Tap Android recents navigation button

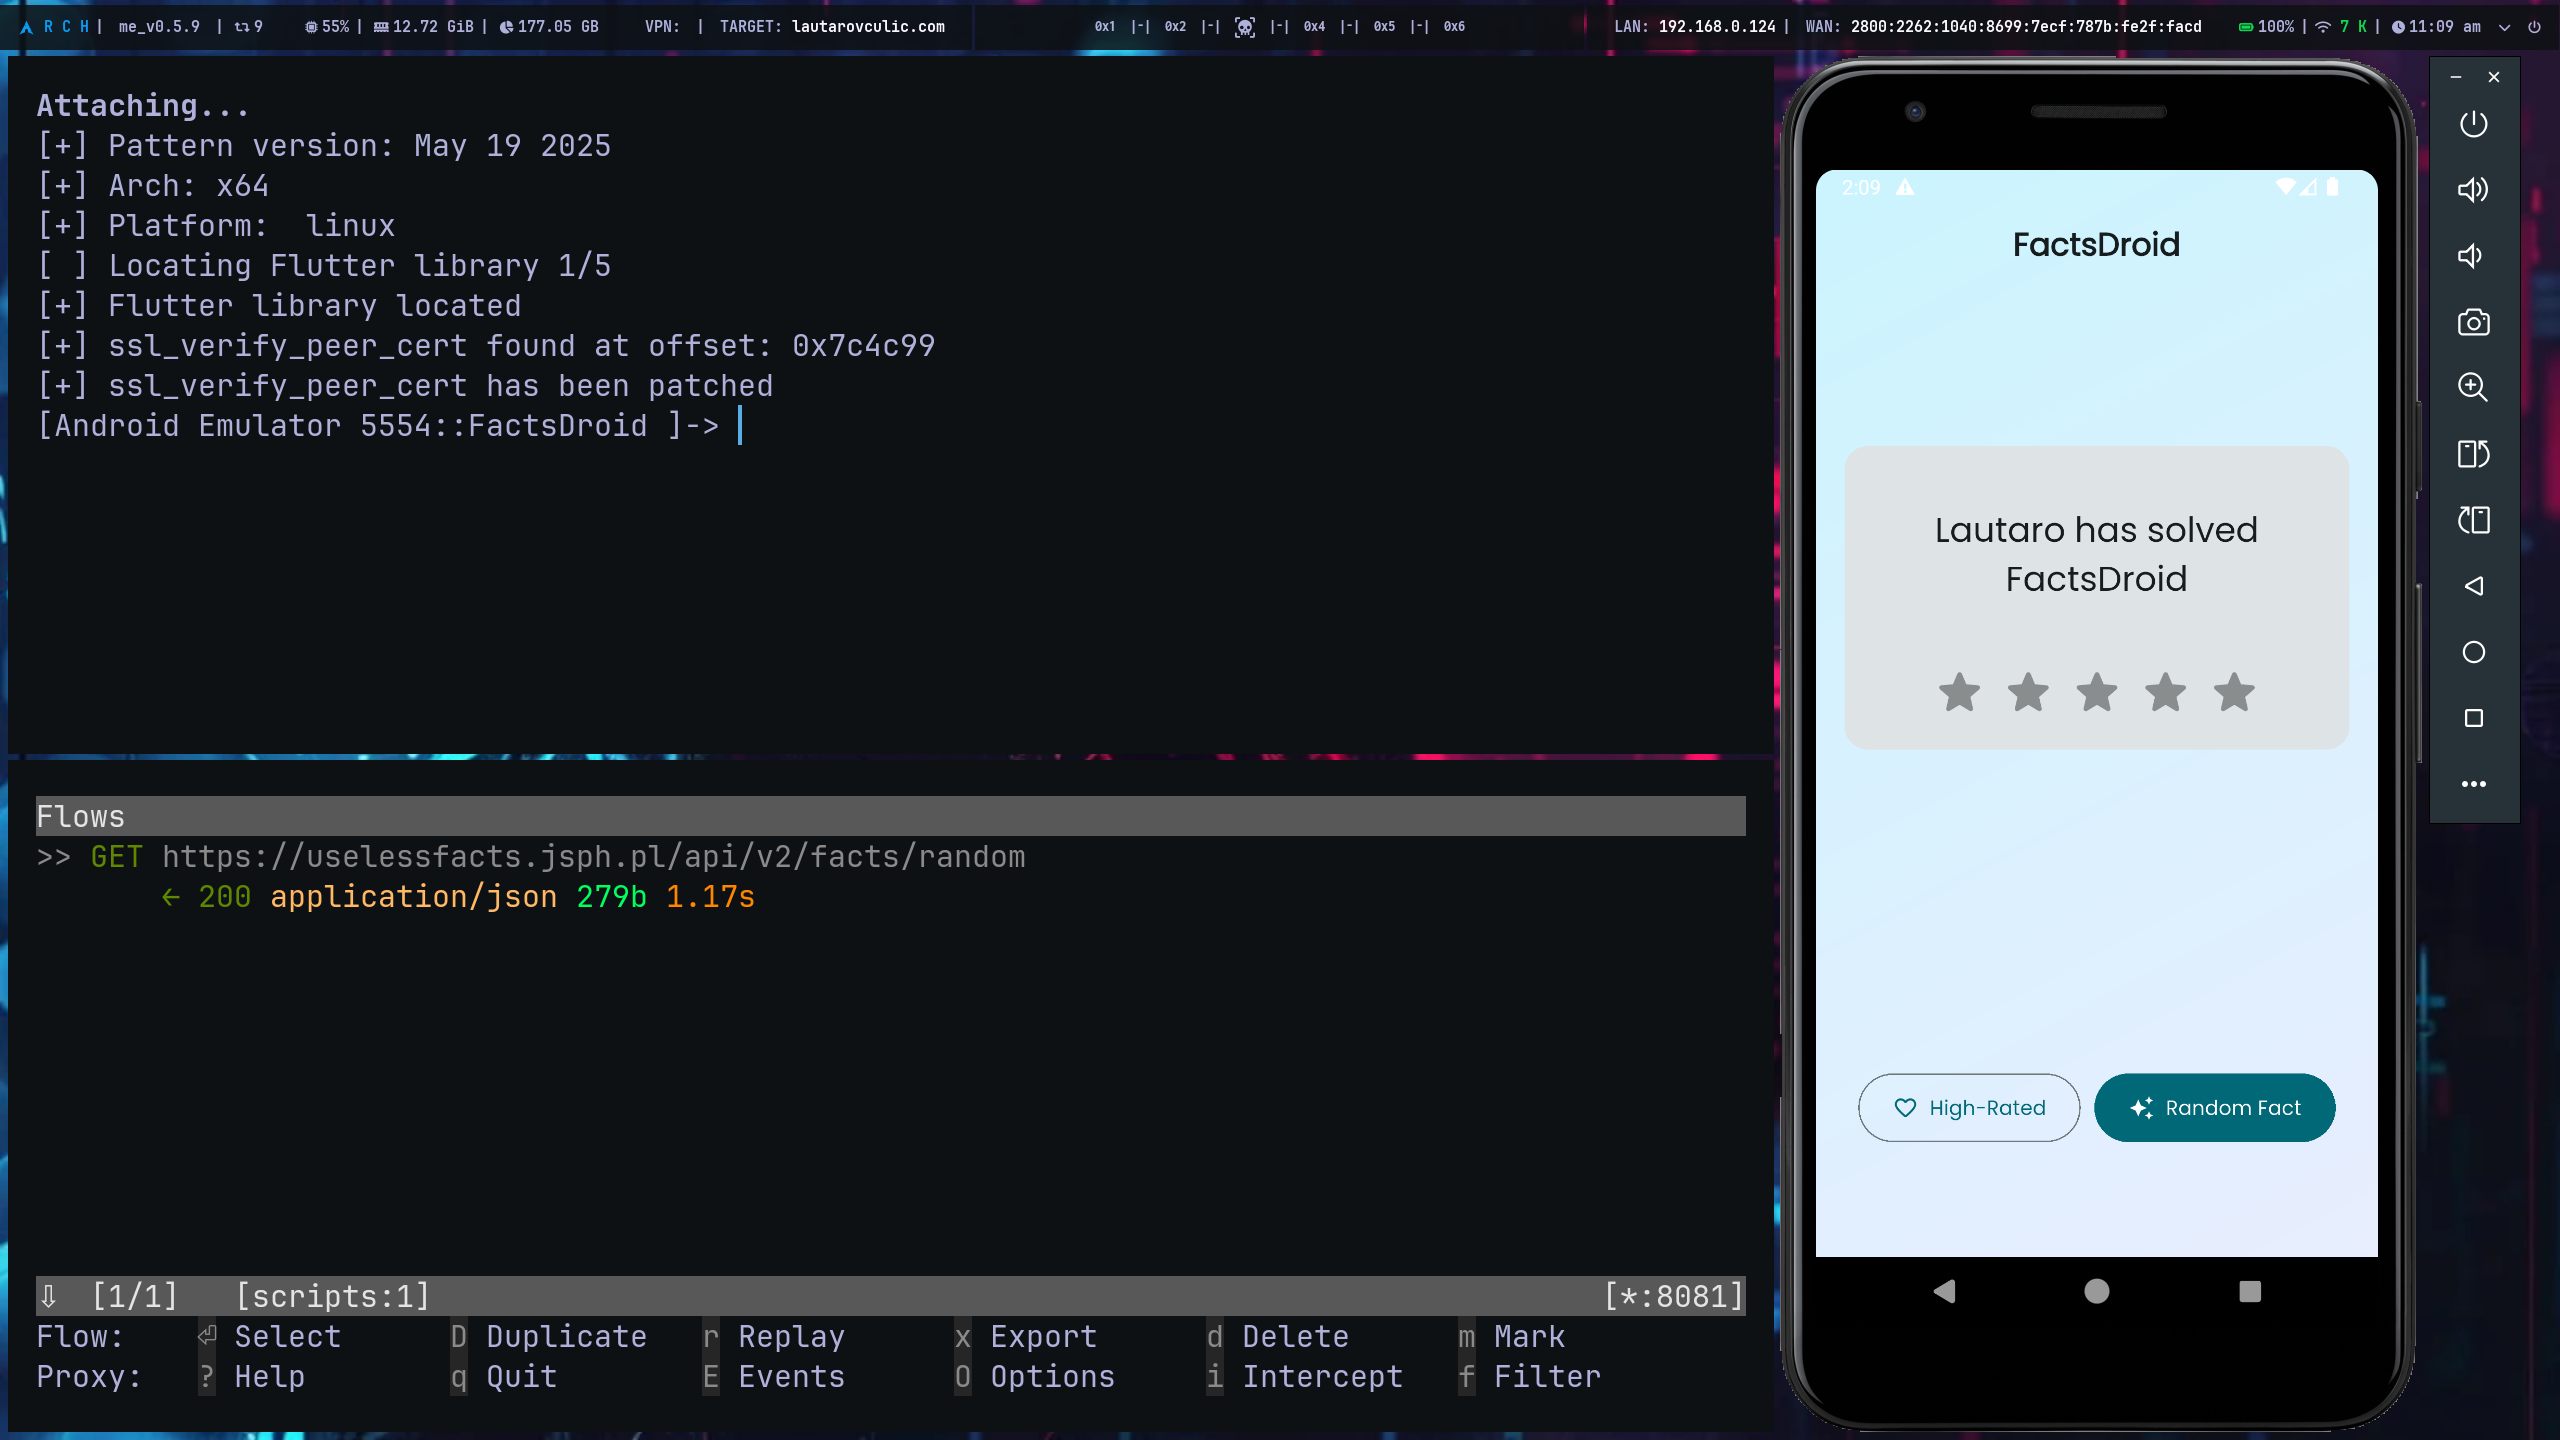(2250, 1292)
